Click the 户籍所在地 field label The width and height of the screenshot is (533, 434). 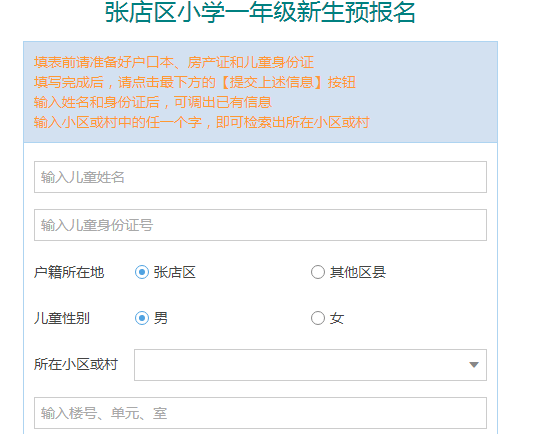[69, 272]
